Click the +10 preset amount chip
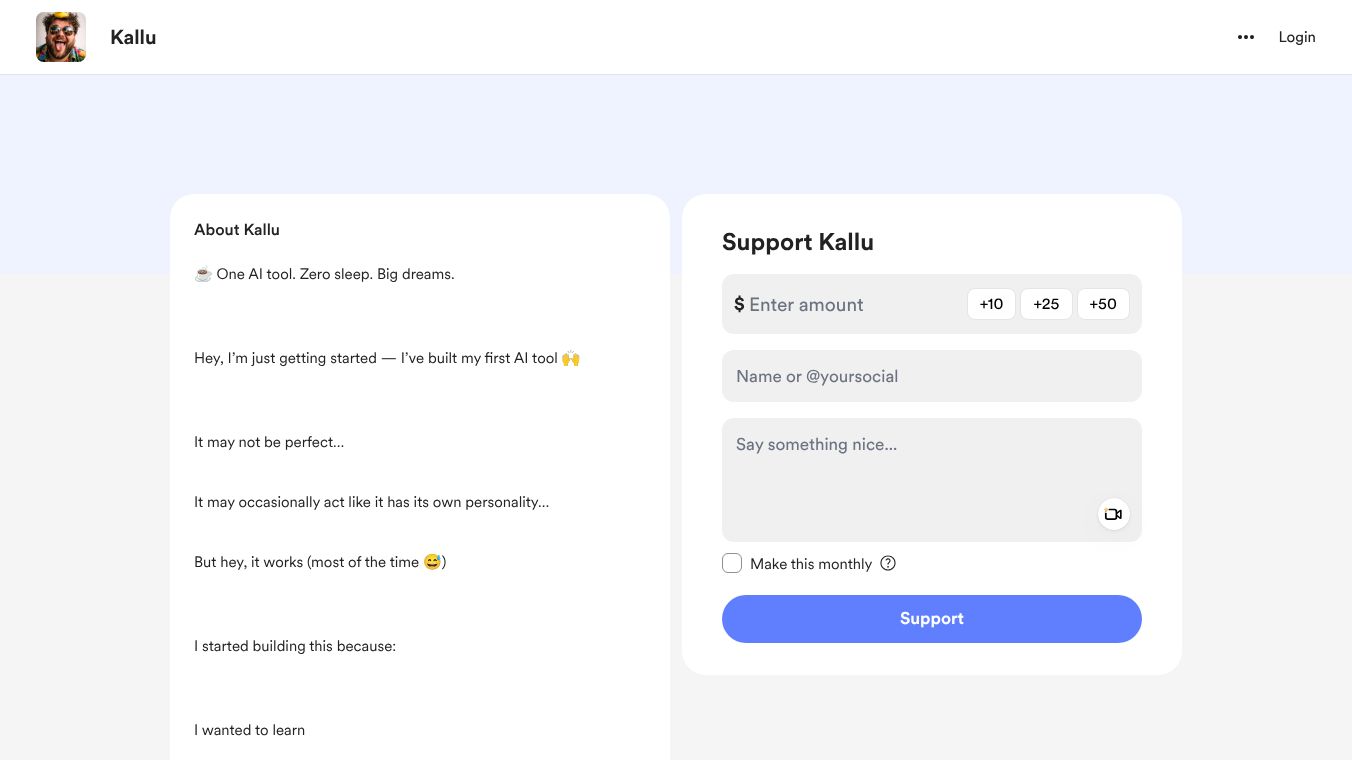Viewport: 1352px width, 760px height. click(x=991, y=304)
